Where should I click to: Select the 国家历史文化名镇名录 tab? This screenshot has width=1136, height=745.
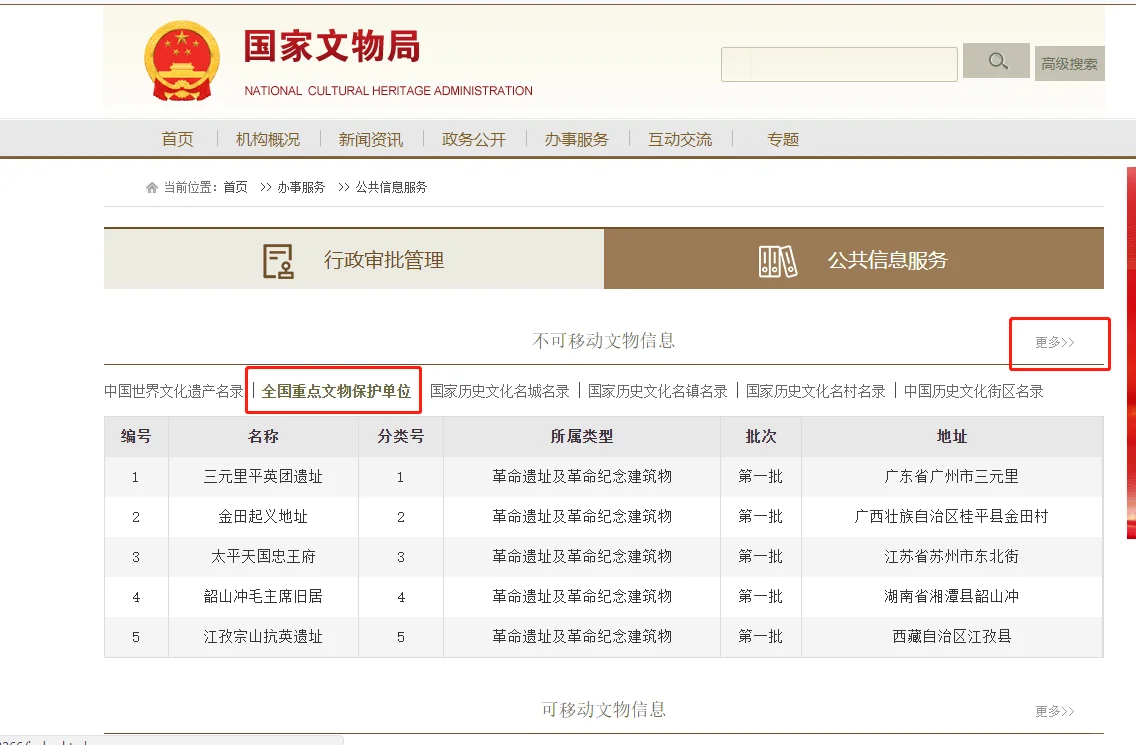pyautogui.click(x=658, y=391)
